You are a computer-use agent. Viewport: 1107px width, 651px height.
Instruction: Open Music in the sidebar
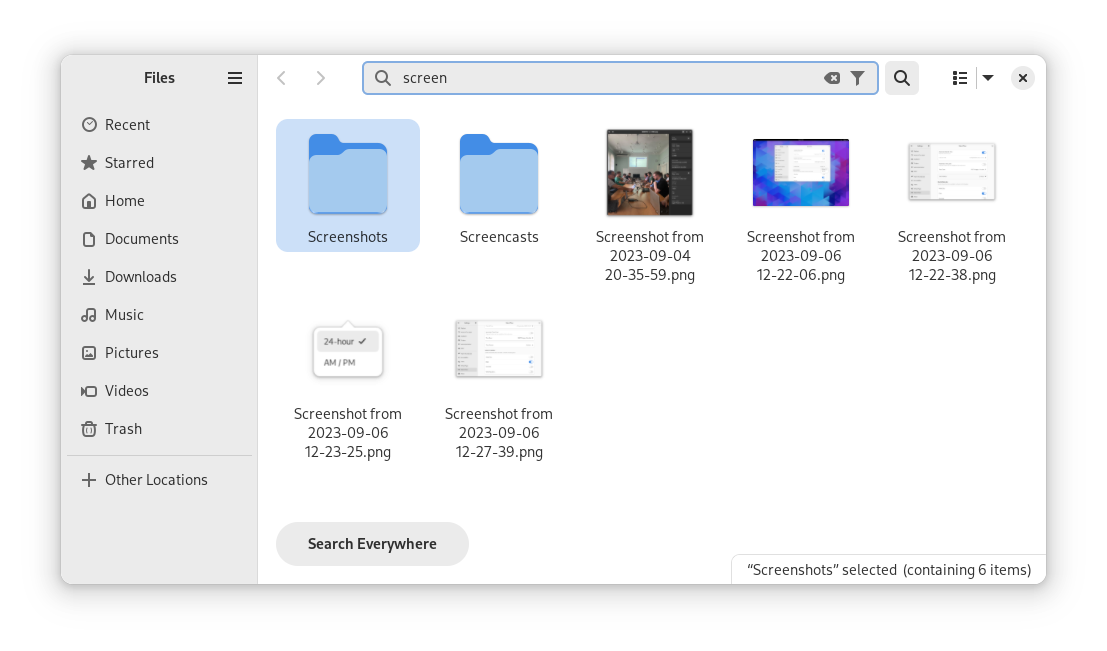159,316
